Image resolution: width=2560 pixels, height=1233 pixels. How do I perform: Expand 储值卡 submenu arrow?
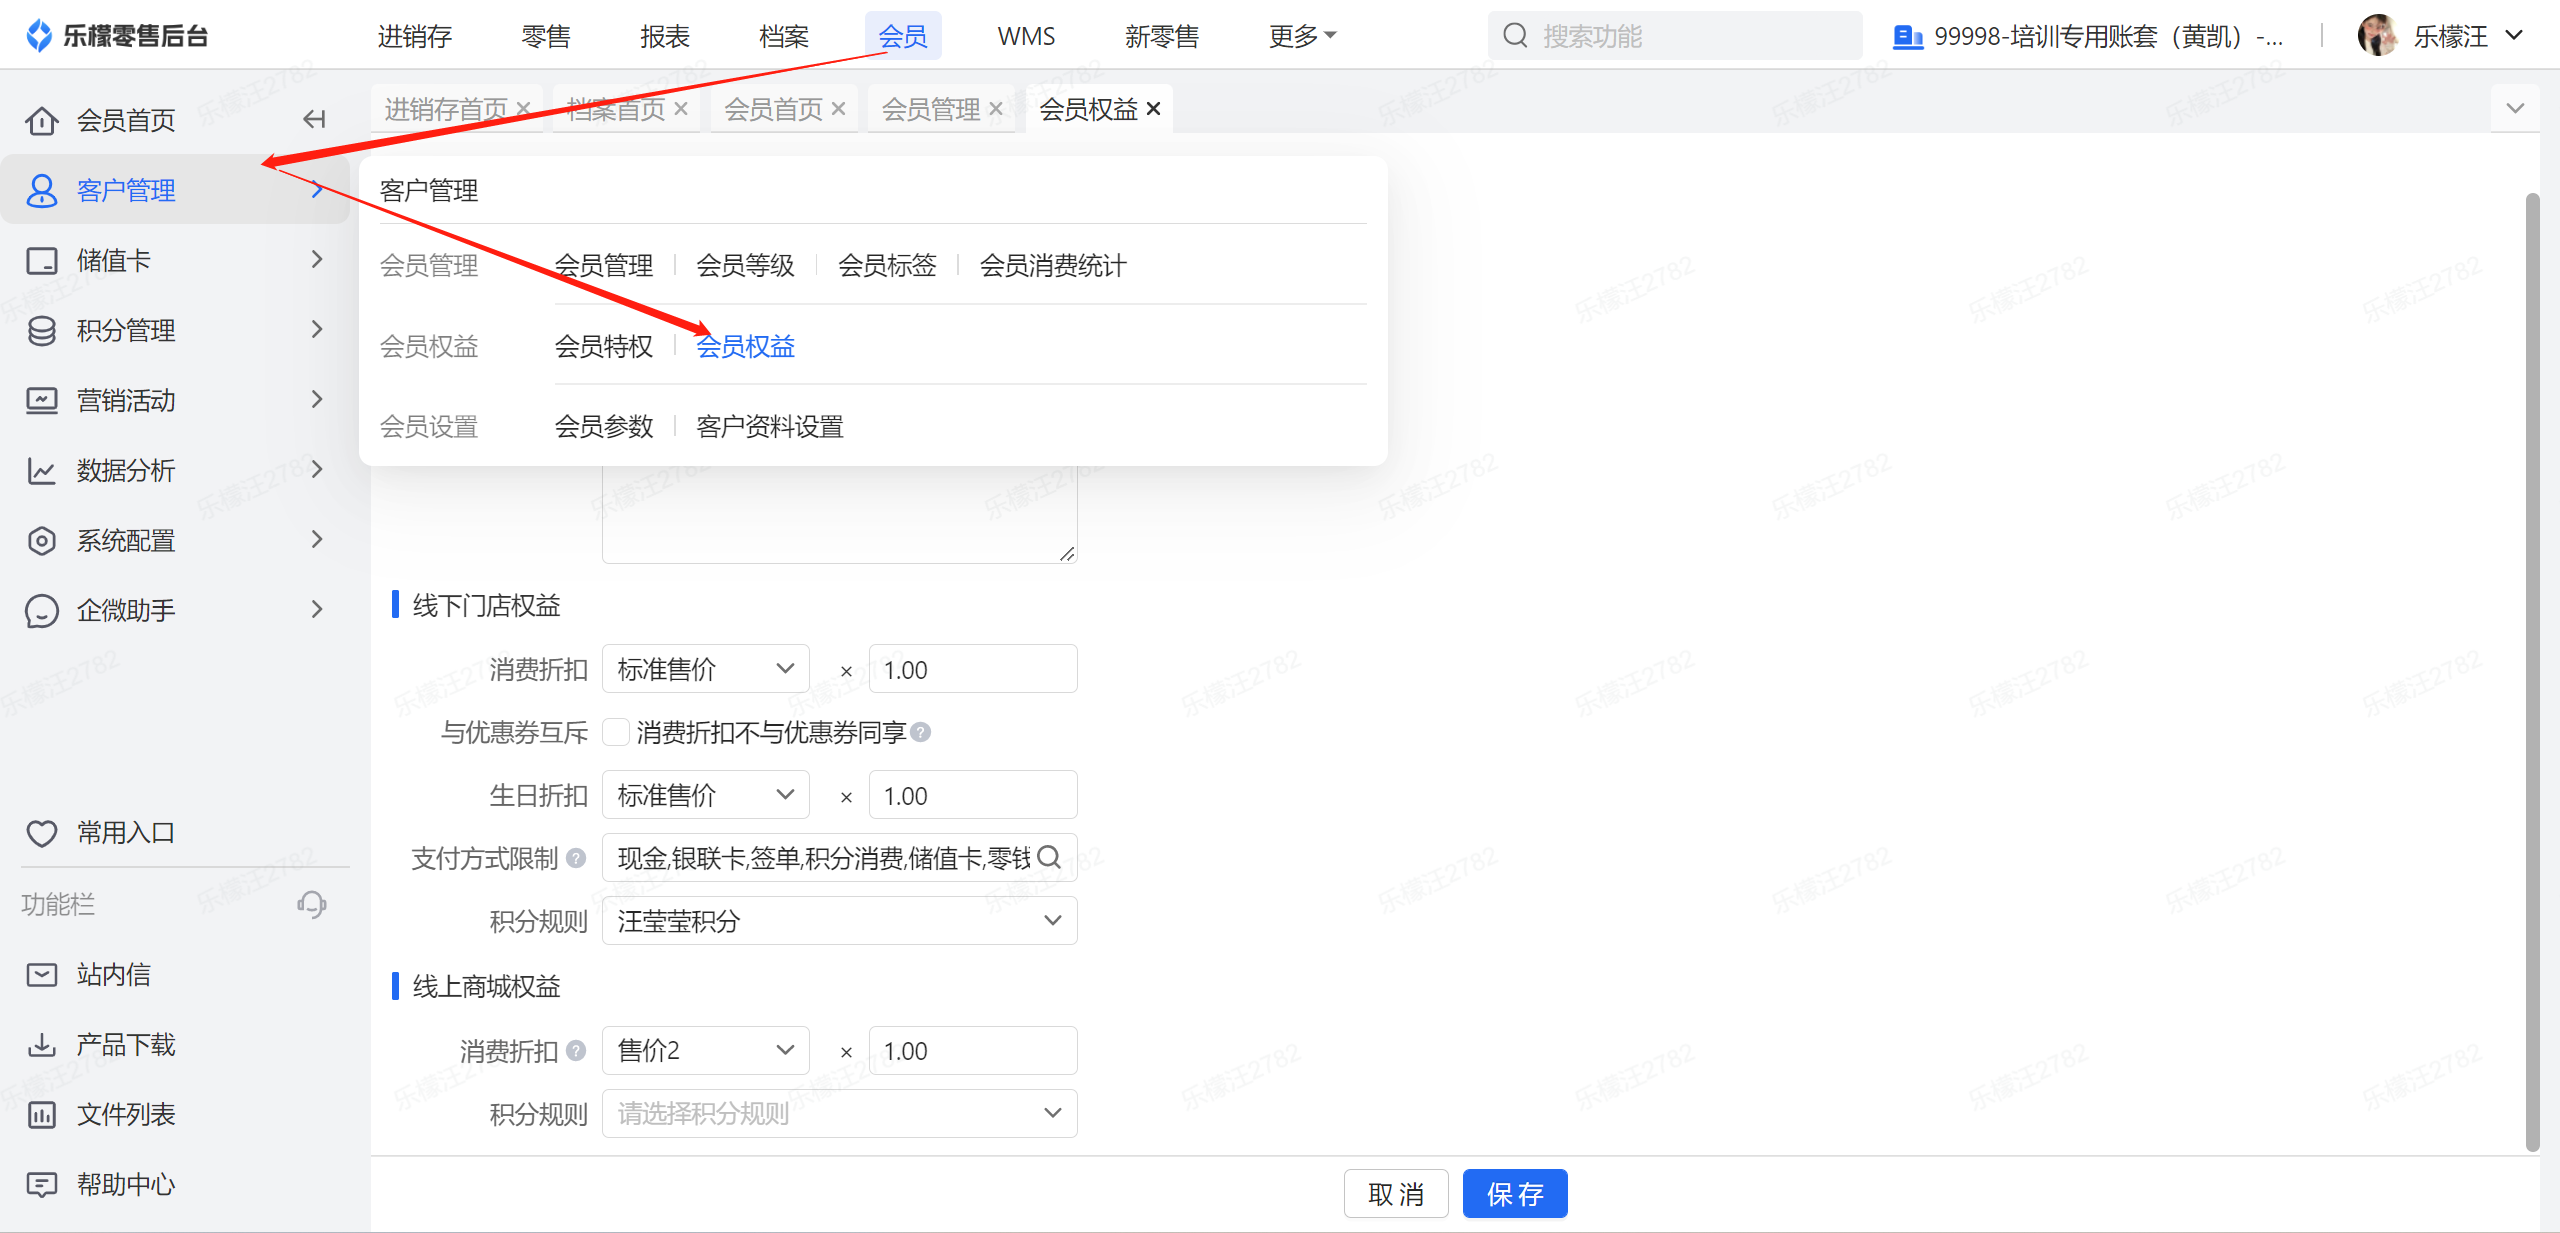tap(317, 260)
